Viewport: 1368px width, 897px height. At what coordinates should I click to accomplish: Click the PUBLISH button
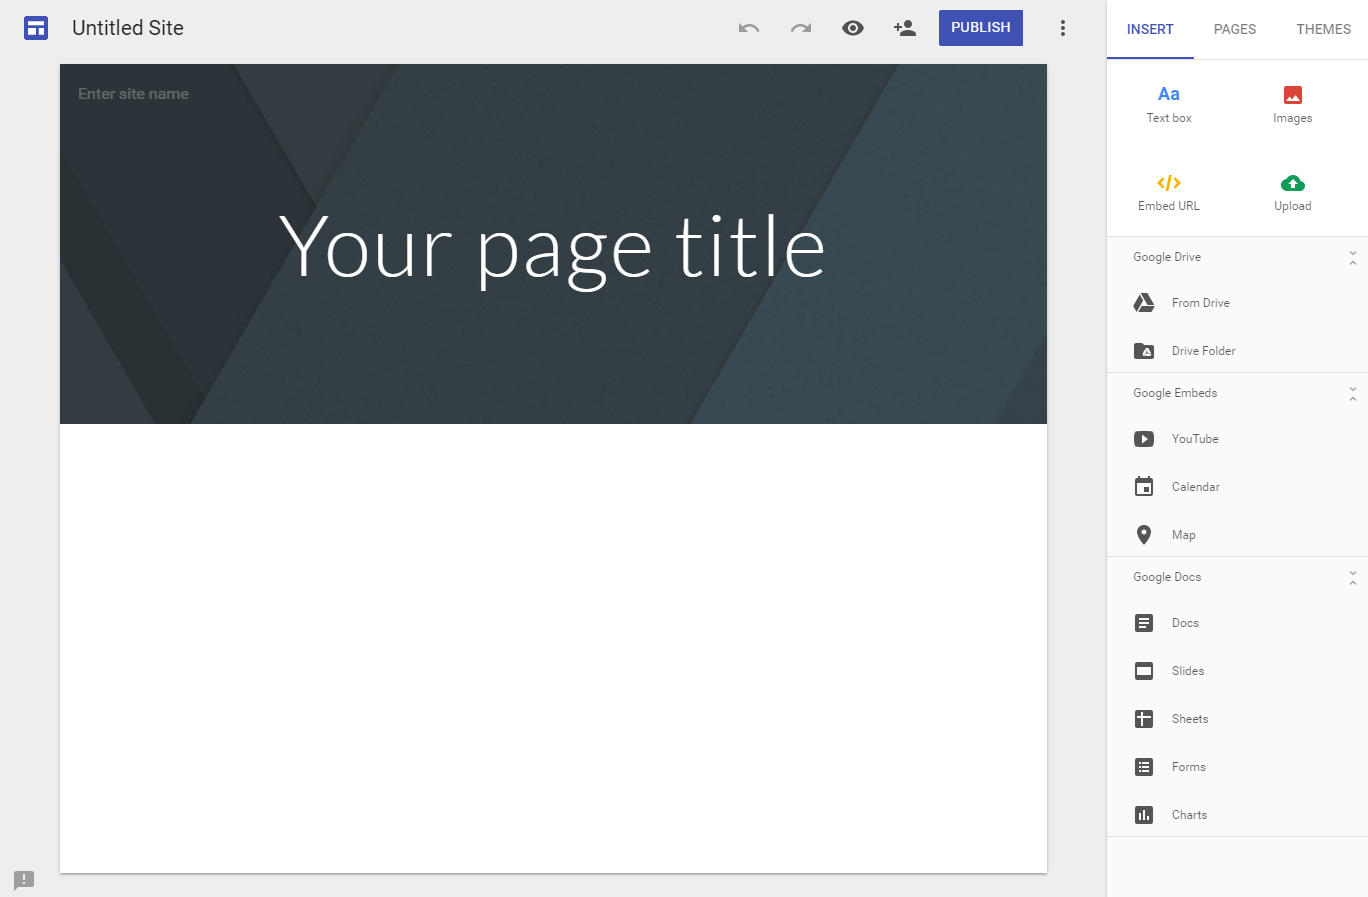(980, 27)
